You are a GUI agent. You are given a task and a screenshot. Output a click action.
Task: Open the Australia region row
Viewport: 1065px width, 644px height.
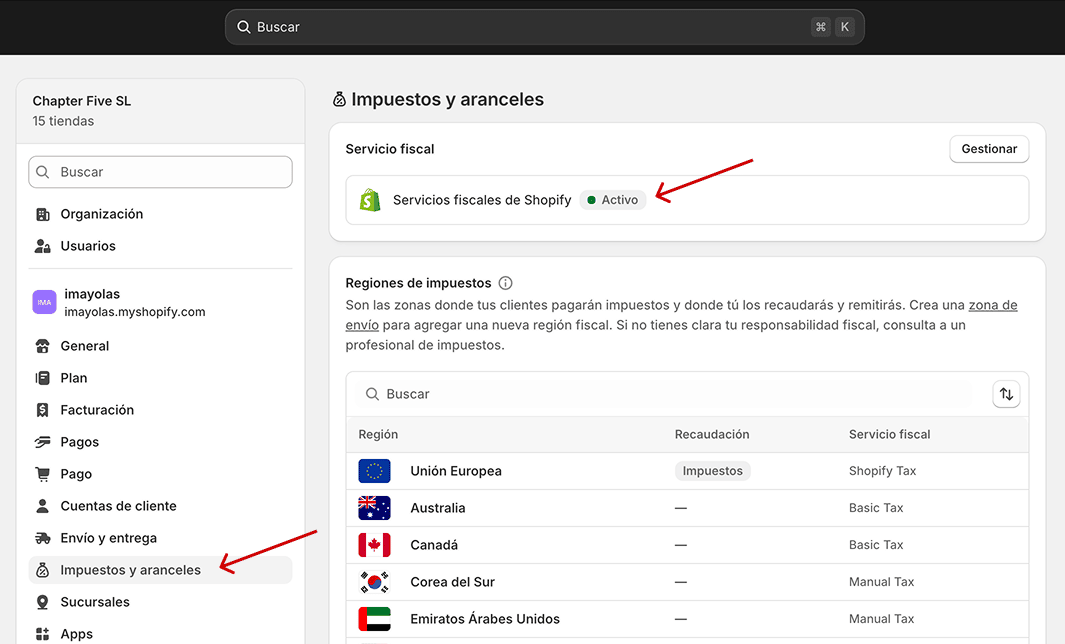[687, 508]
